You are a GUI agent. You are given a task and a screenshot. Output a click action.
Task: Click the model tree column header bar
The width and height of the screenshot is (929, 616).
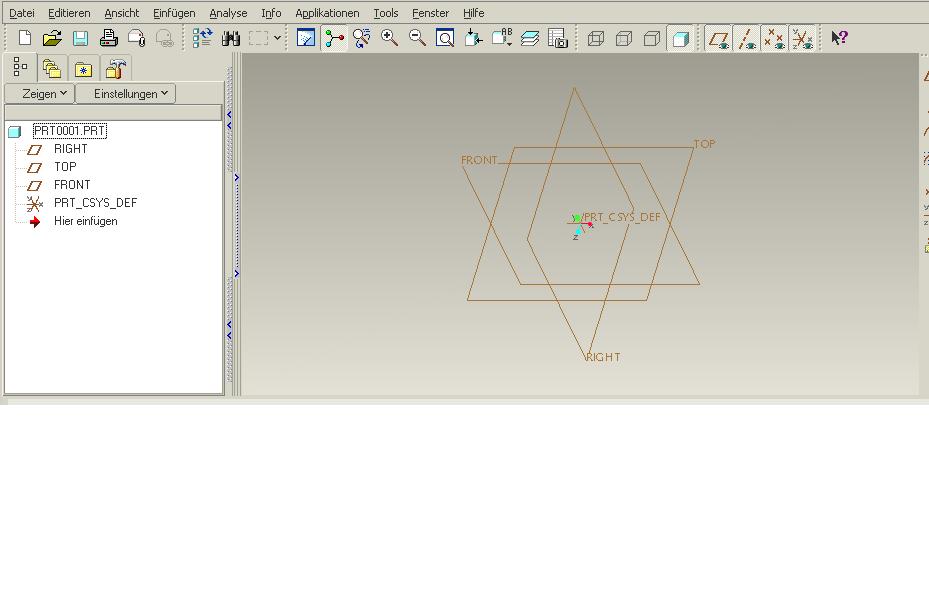coord(113,113)
